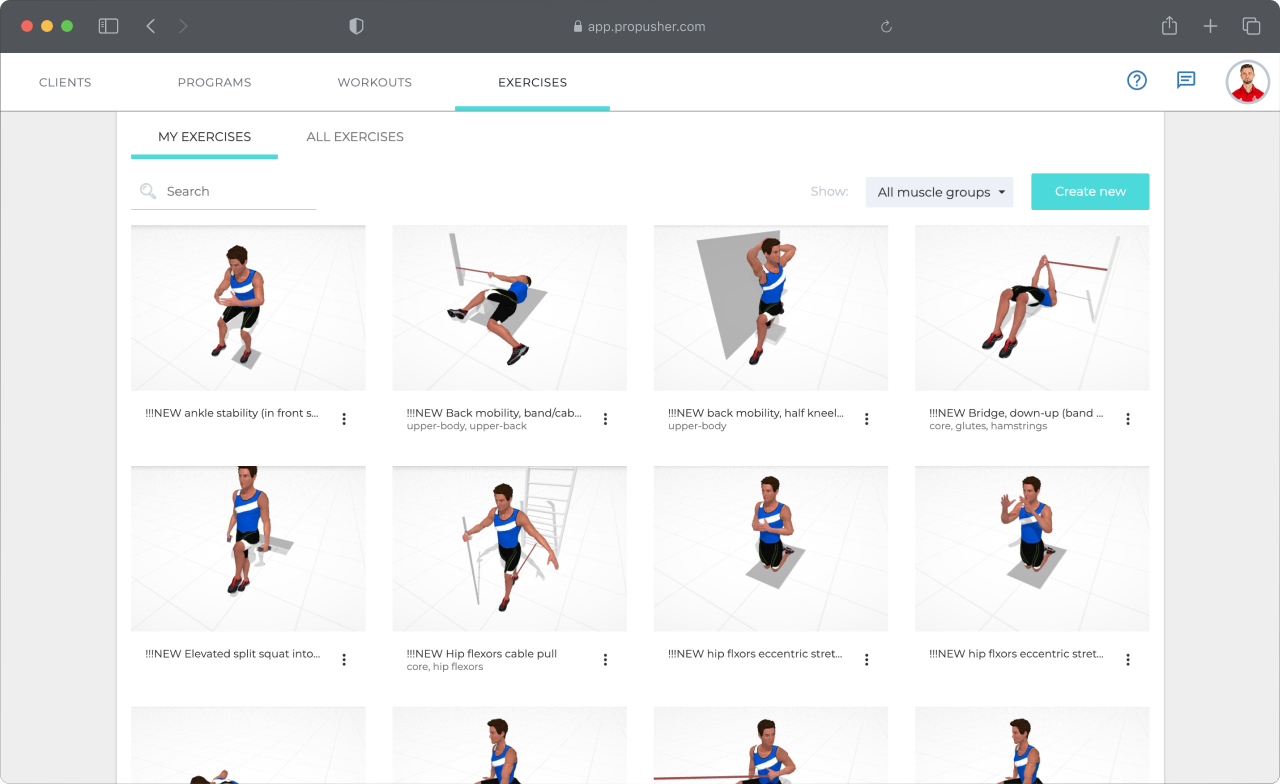Click the exercise Search input field
The image size is (1280, 784).
click(235, 192)
